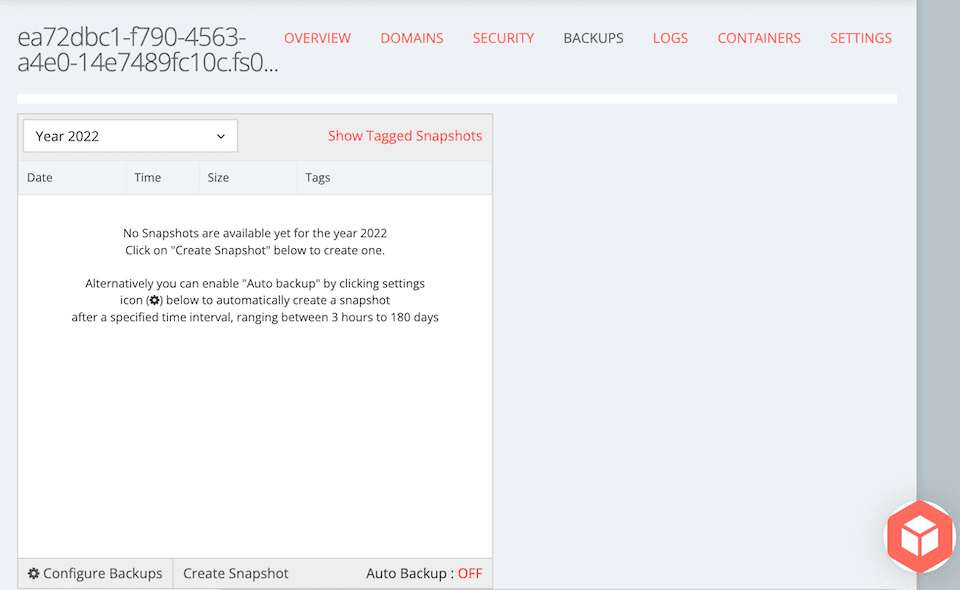Viewport: 960px width, 590px height.
Task: Open the DOMAINS section
Action: tap(411, 38)
